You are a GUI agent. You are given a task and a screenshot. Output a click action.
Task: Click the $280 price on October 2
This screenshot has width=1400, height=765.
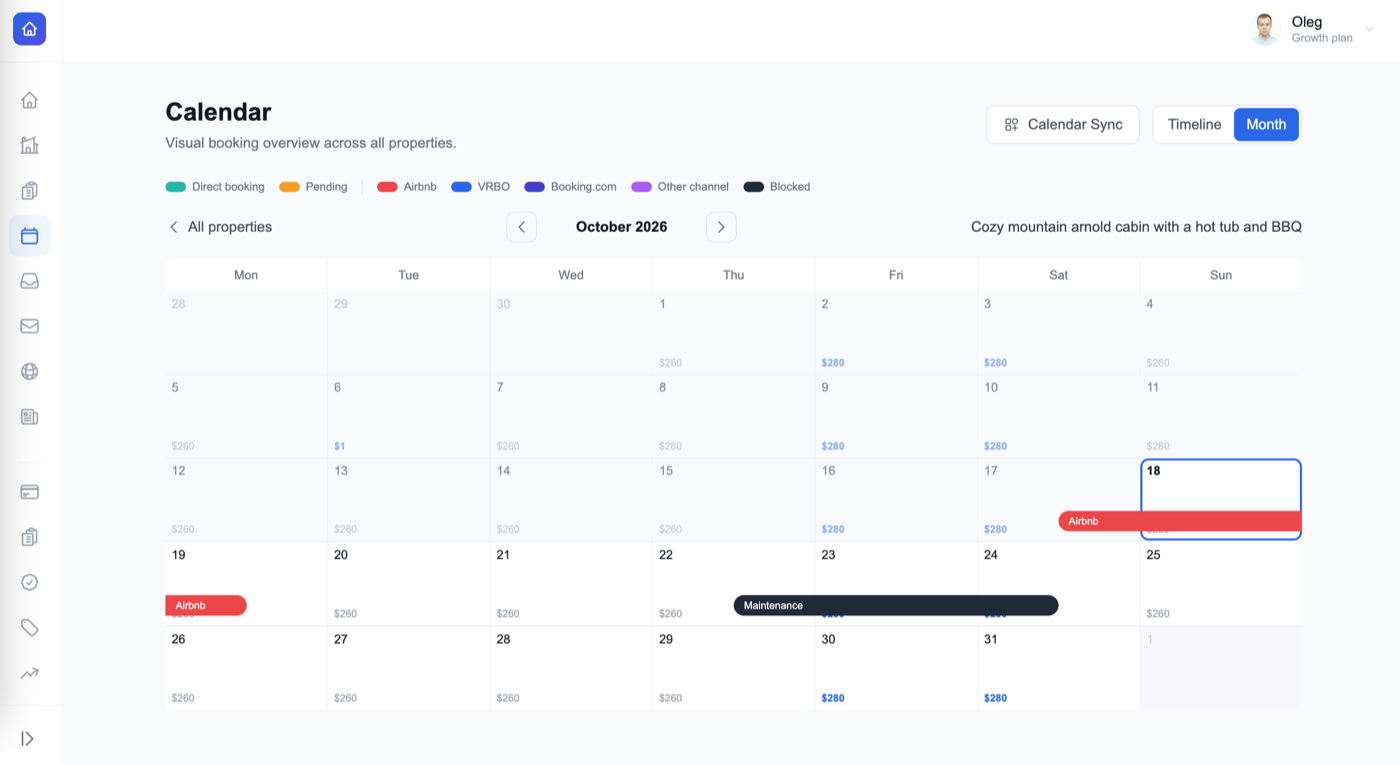(833, 363)
